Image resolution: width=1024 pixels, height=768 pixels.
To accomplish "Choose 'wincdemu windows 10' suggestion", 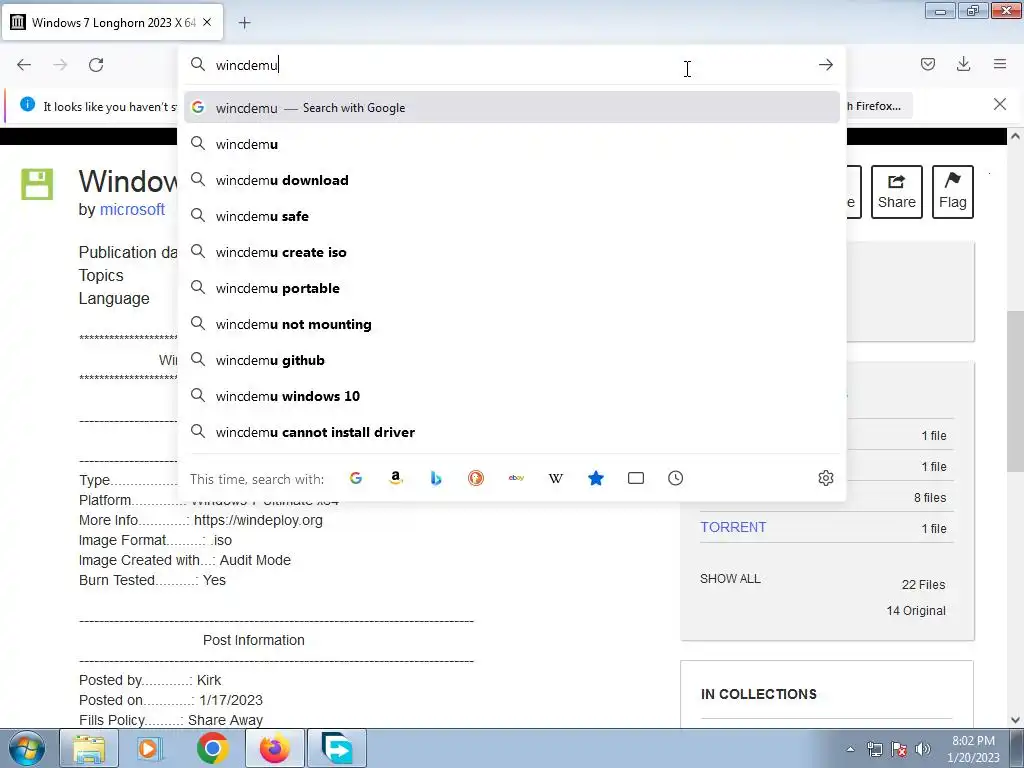I will pyautogui.click(x=512, y=396).
